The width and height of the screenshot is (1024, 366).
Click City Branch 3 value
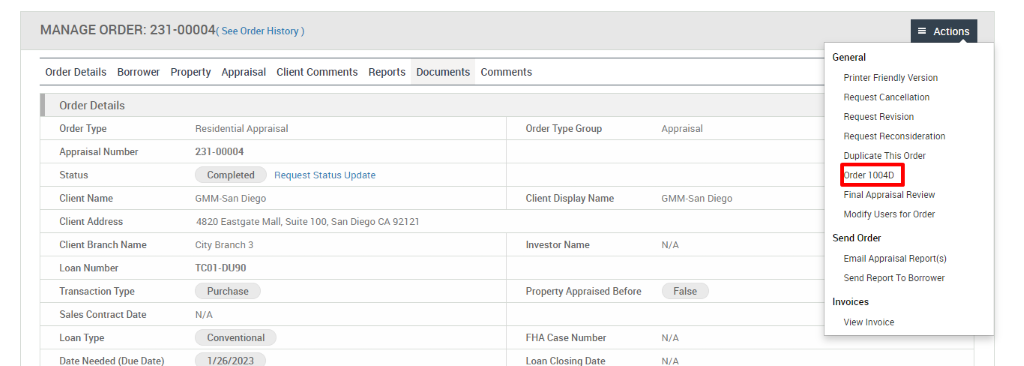pos(224,245)
